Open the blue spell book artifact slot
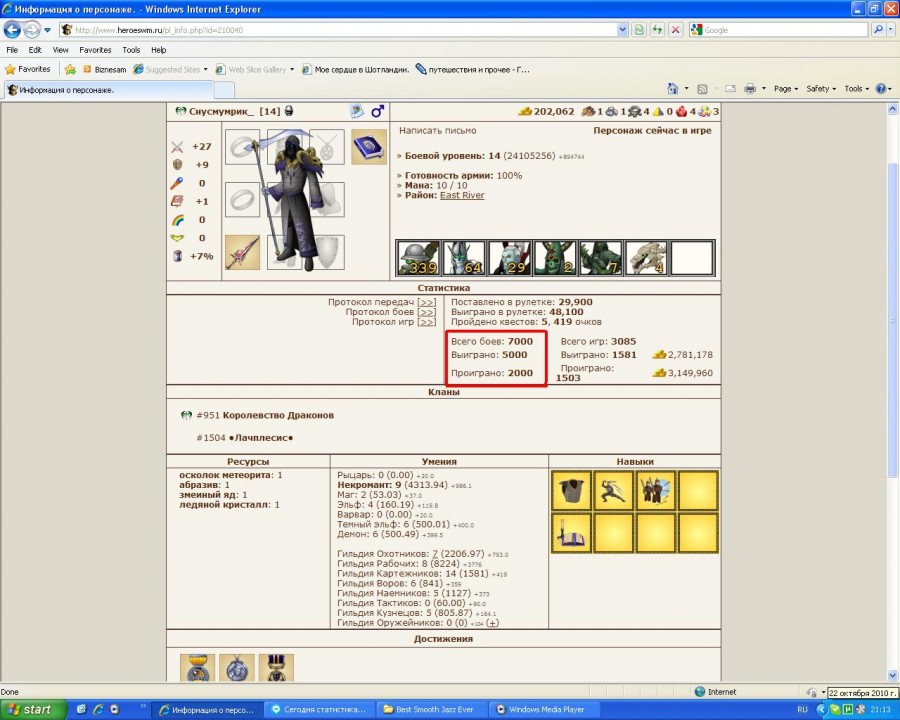900x720 pixels. pos(368,147)
